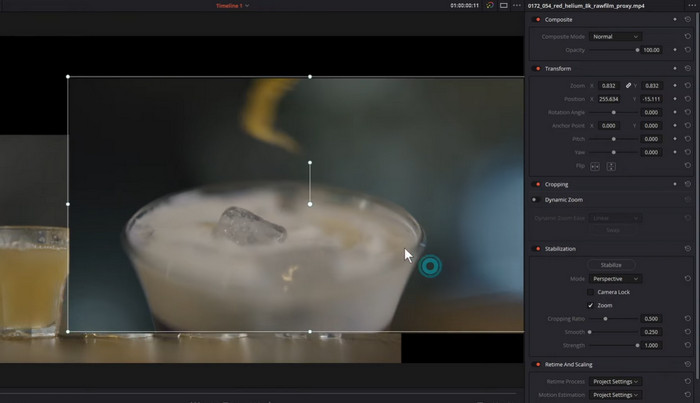
Task: Add keyframe for Opacity
Action: 675,50
